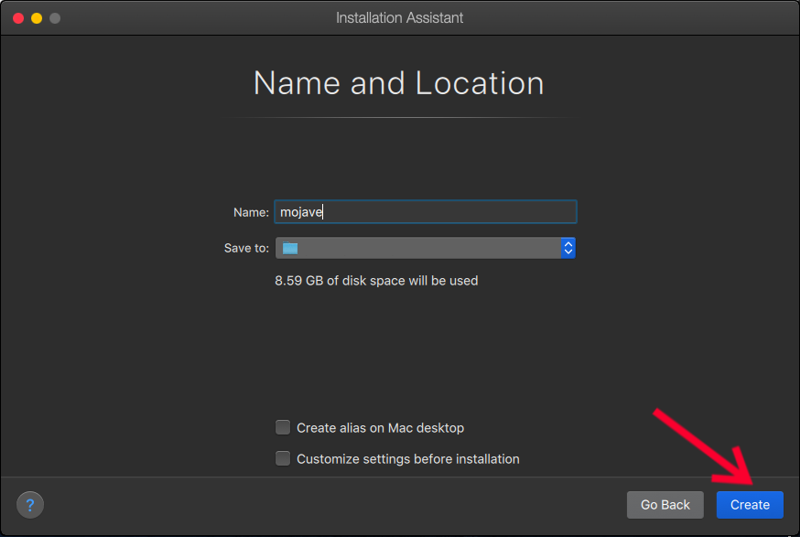Enable the Create alias on Mac desktop checkbox
The height and width of the screenshot is (537, 800).
tap(283, 428)
